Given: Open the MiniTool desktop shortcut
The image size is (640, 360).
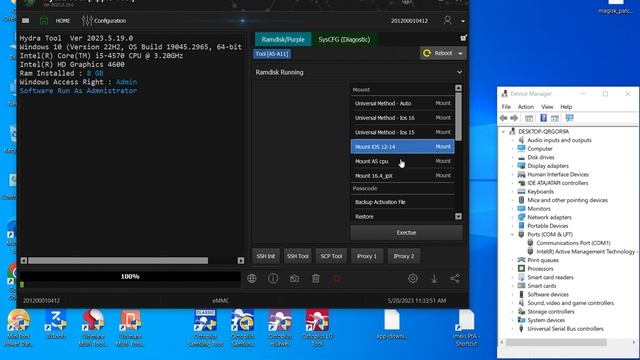Looking at the screenshot, I should coord(18,328).
